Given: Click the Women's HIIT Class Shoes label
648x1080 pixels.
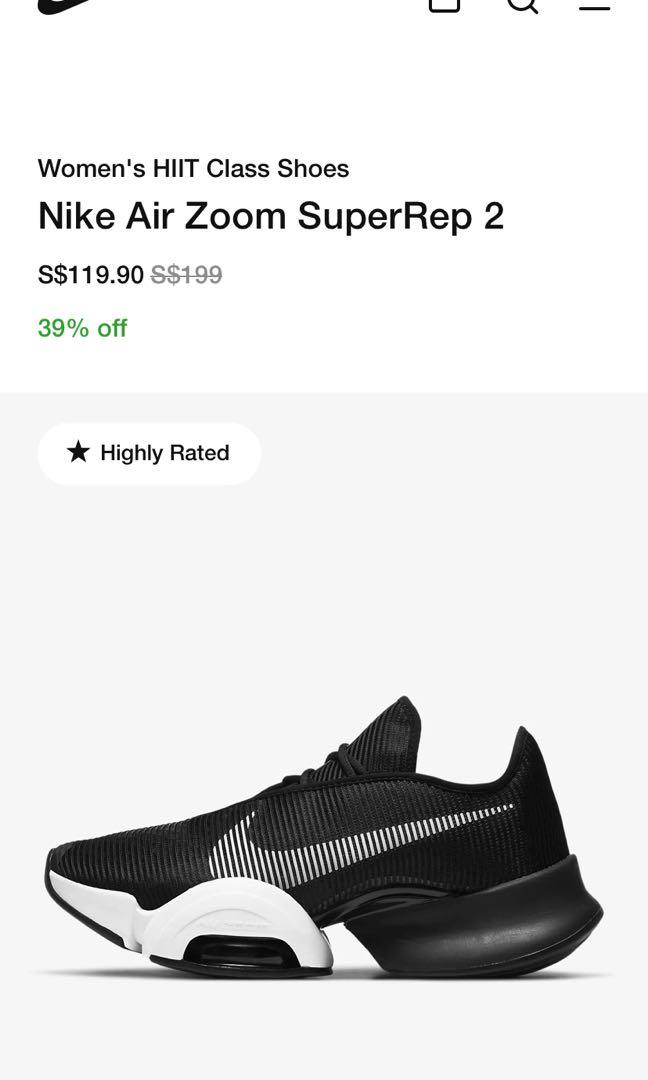Looking at the screenshot, I should (193, 168).
